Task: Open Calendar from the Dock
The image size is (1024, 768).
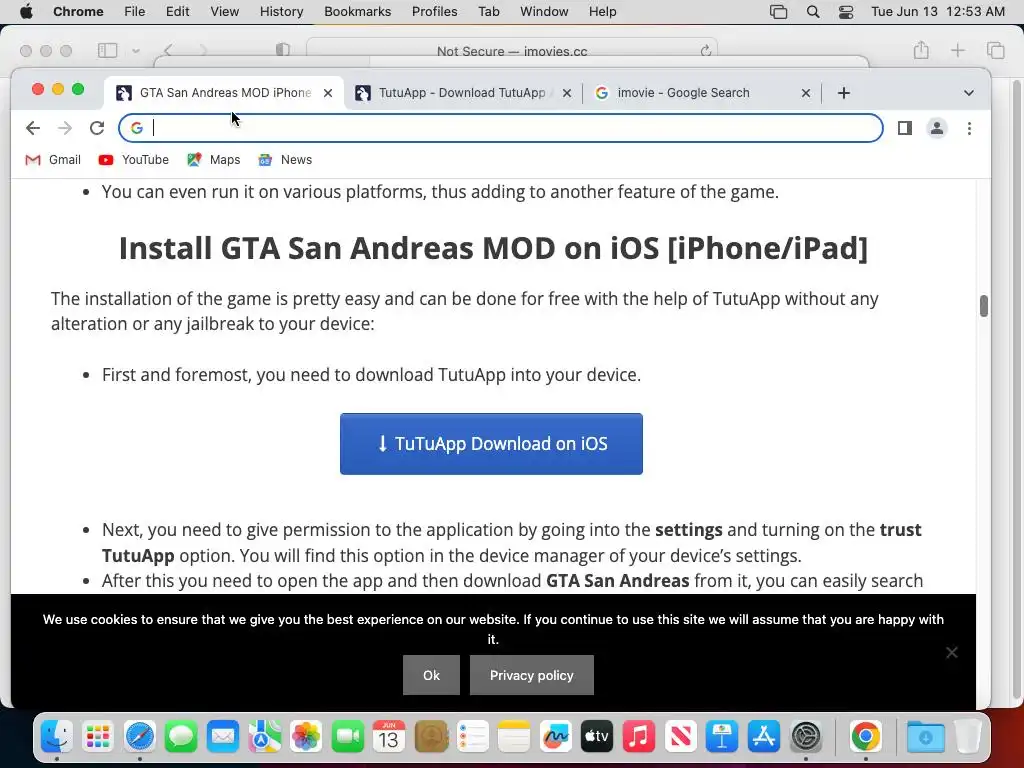Action: pos(389,737)
